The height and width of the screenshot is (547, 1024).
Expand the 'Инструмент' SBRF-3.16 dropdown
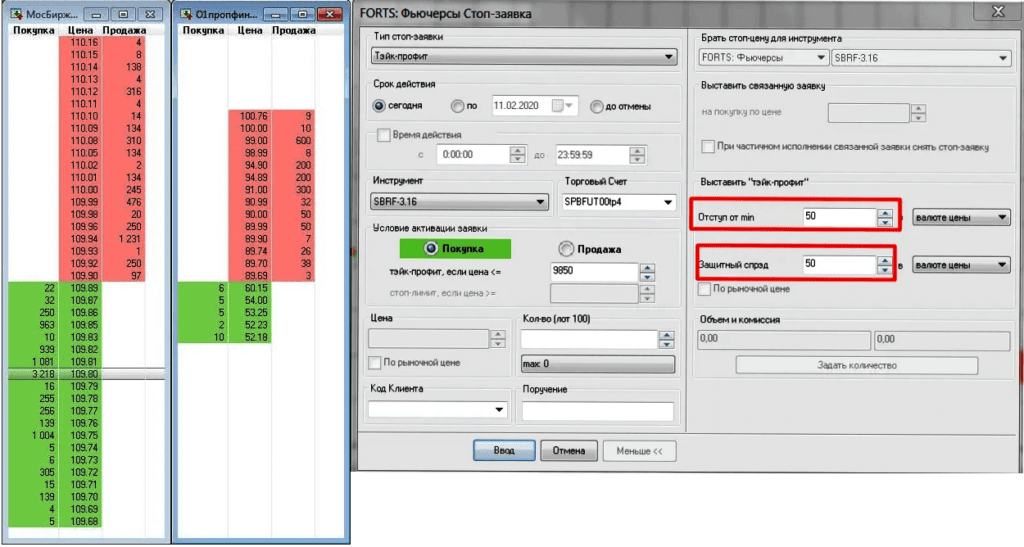click(x=460, y=202)
